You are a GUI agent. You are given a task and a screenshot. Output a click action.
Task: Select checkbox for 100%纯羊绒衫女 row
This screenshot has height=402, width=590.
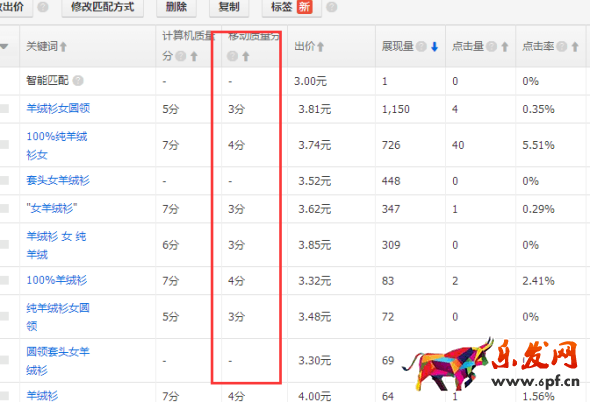[x=4, y=145]
